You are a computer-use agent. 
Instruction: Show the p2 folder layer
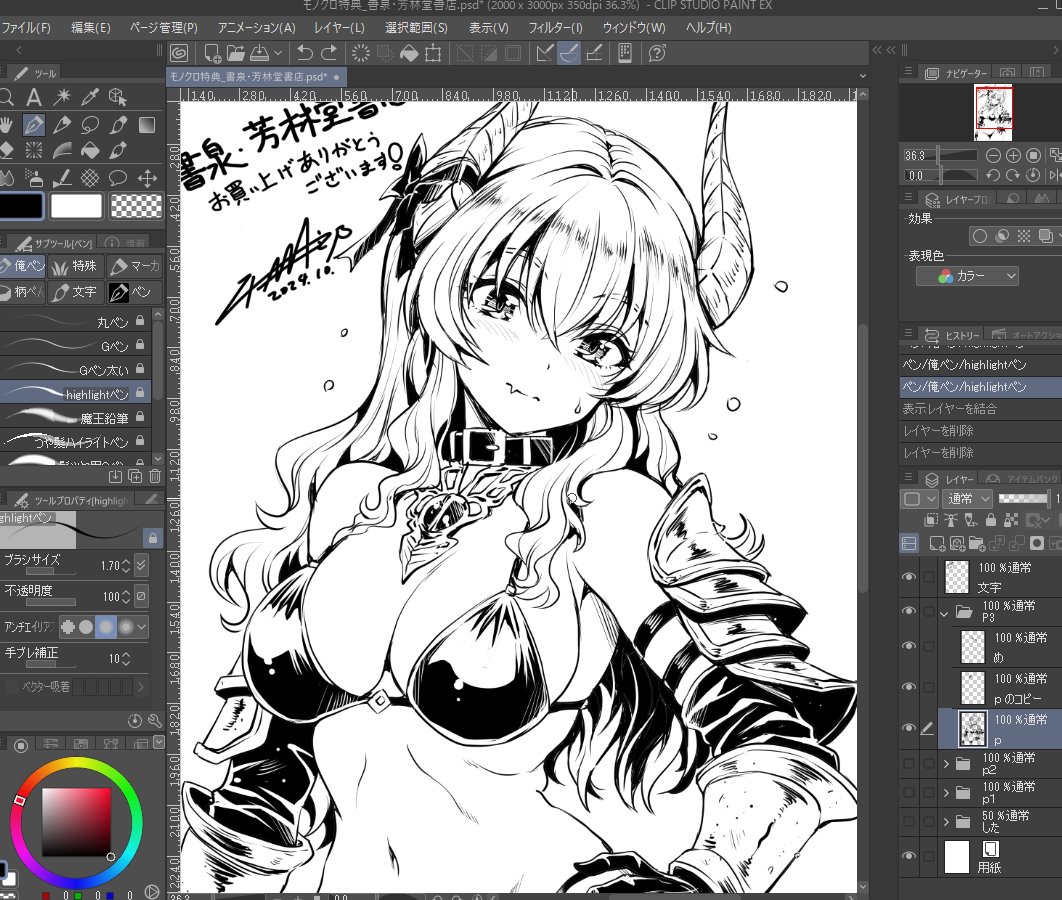tap(909, 763)
